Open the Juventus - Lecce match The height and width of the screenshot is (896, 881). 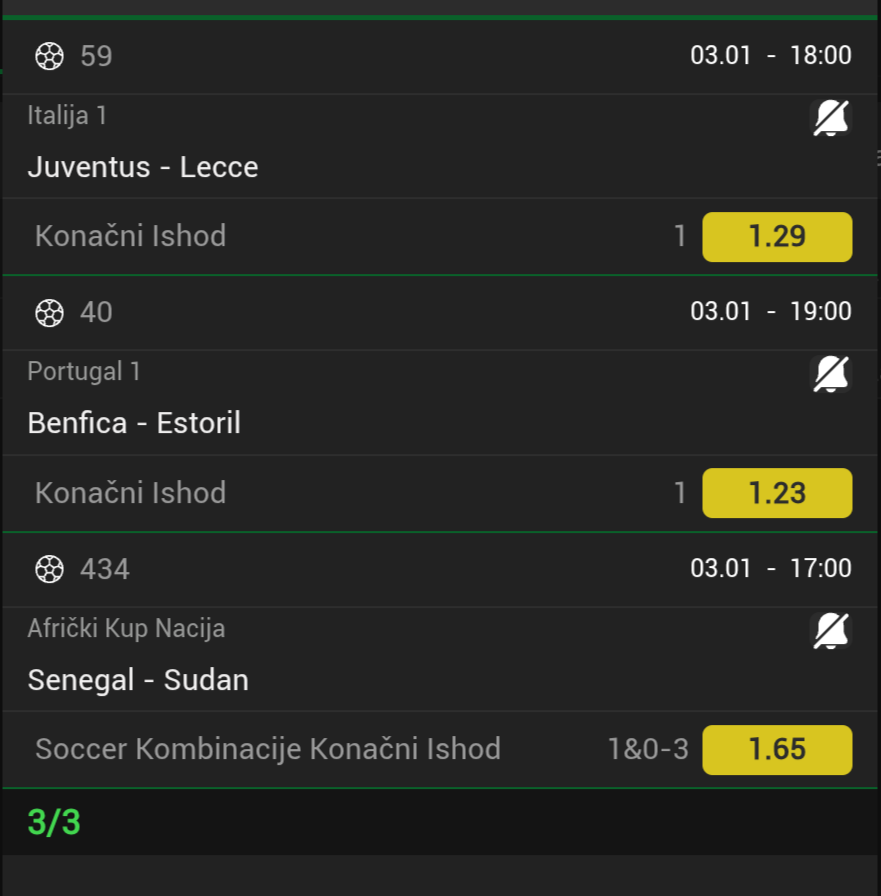click(x=143, y=167)
